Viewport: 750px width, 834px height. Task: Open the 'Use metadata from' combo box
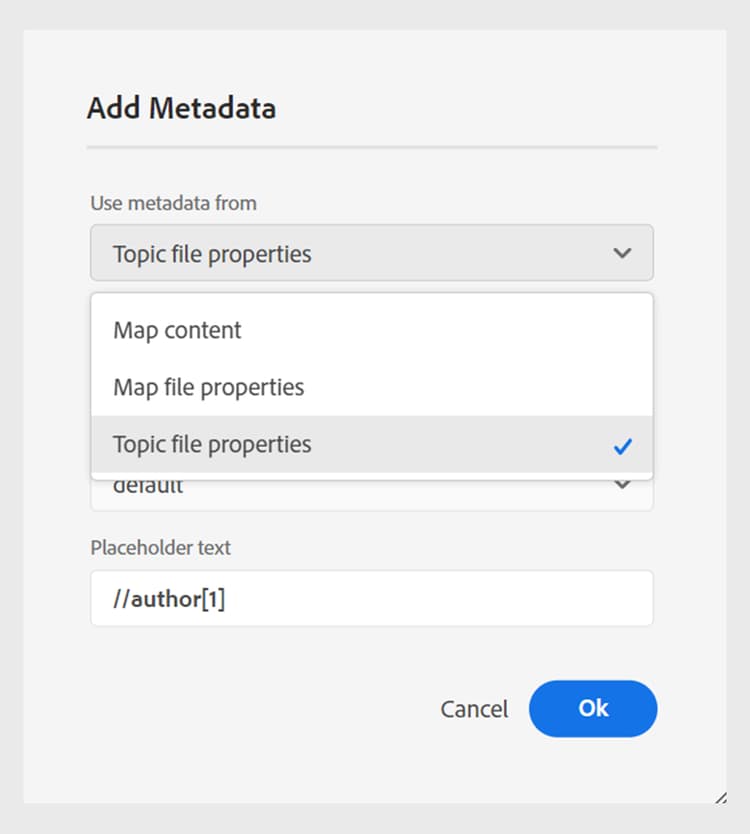coord(371,253)
